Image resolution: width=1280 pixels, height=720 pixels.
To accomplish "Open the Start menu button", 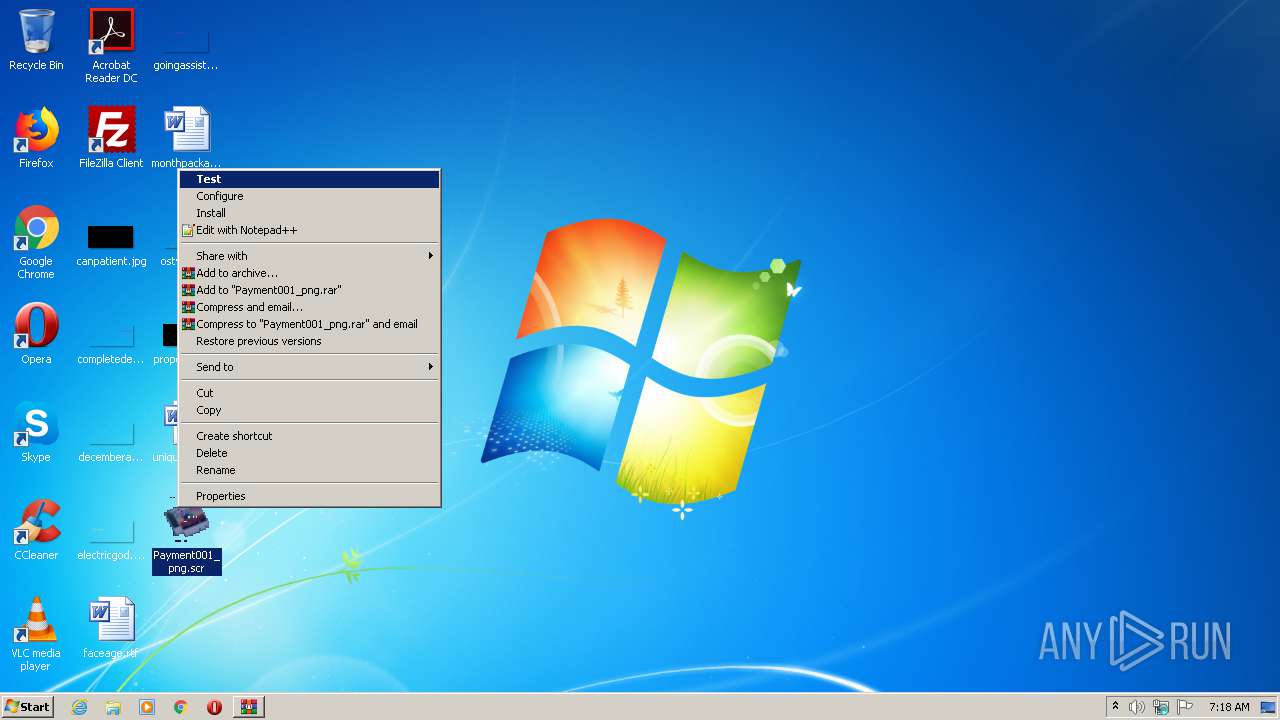I will 27,707.
